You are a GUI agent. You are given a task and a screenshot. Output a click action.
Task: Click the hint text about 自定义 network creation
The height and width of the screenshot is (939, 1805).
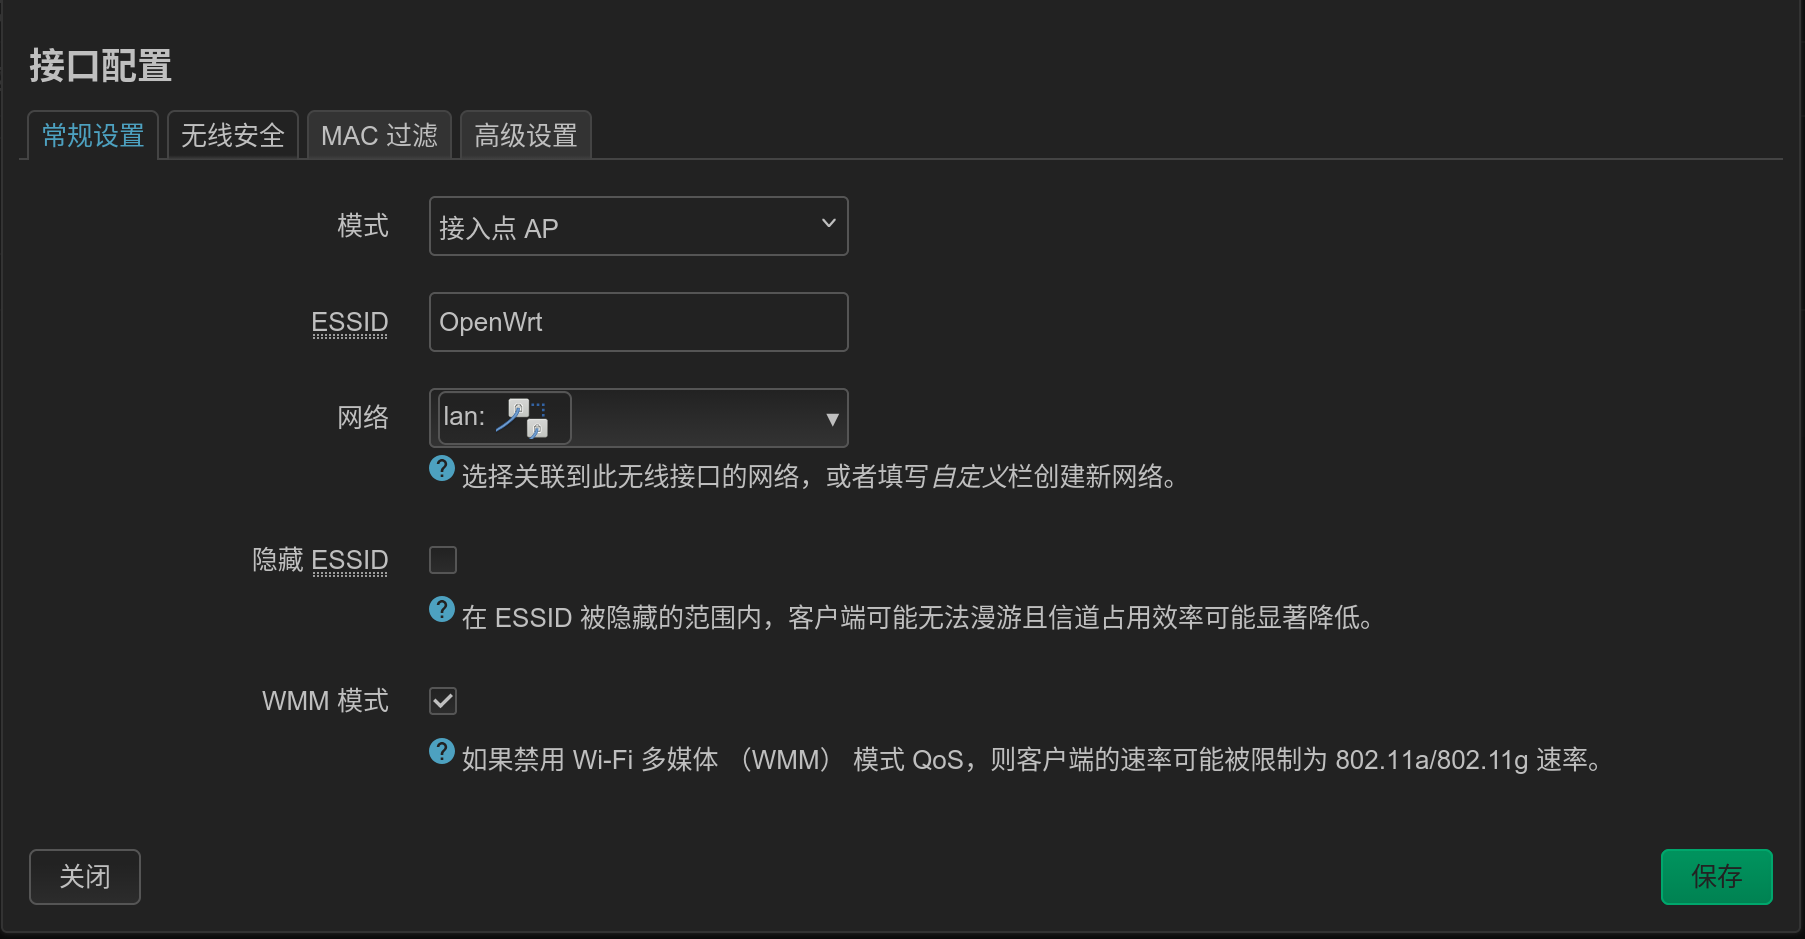point(820,477)
